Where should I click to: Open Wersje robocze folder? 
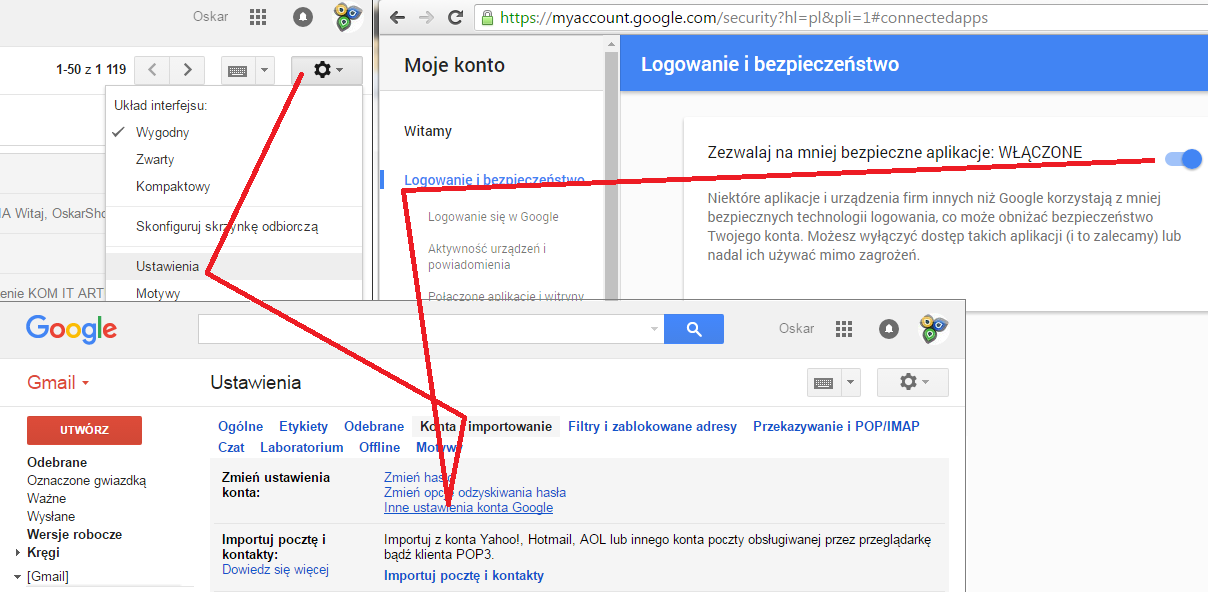click(74, 534)
